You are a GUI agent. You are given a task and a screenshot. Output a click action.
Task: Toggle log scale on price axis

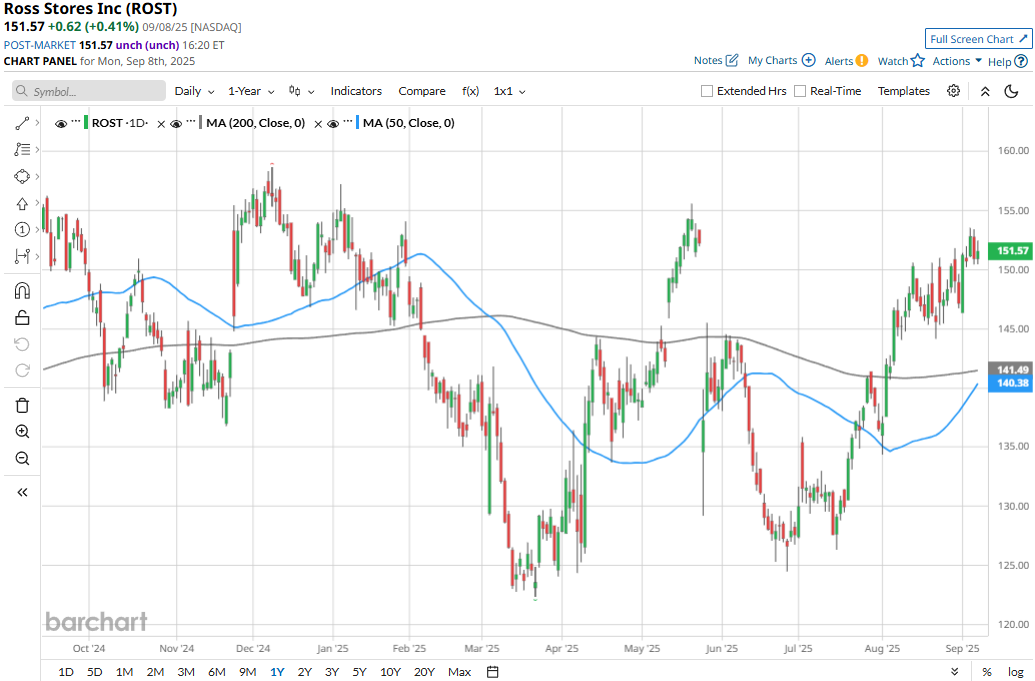click(1016, 672)
